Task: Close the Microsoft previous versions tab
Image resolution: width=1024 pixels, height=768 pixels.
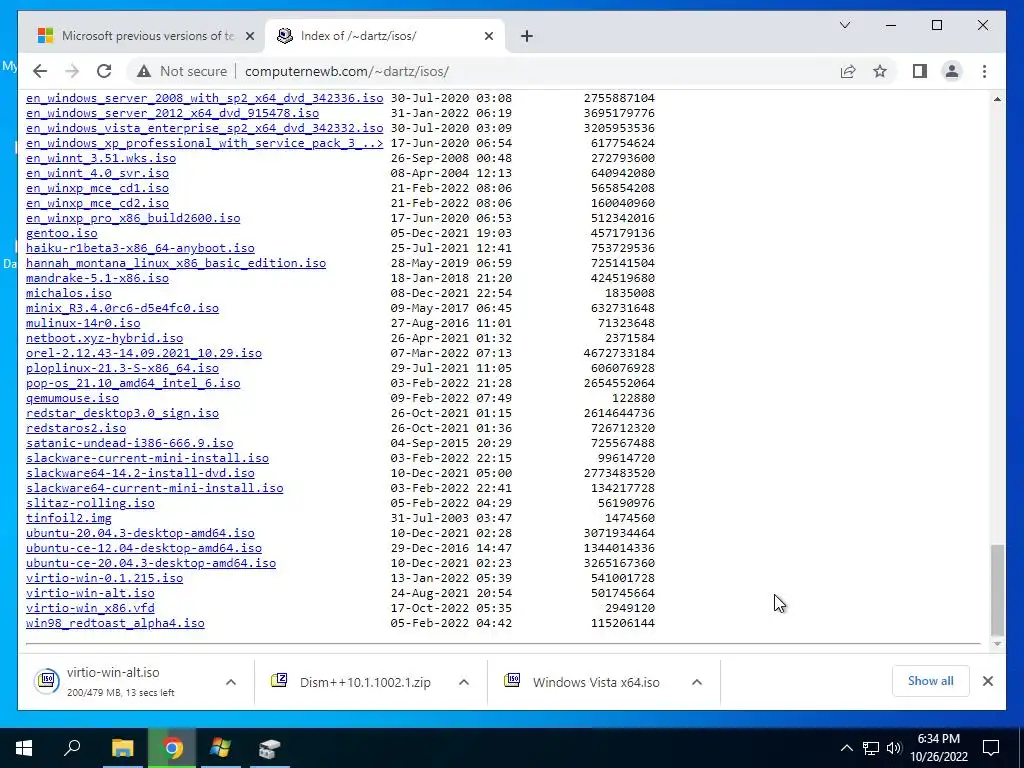Action: pyautogui.click(x=249, y=36)
